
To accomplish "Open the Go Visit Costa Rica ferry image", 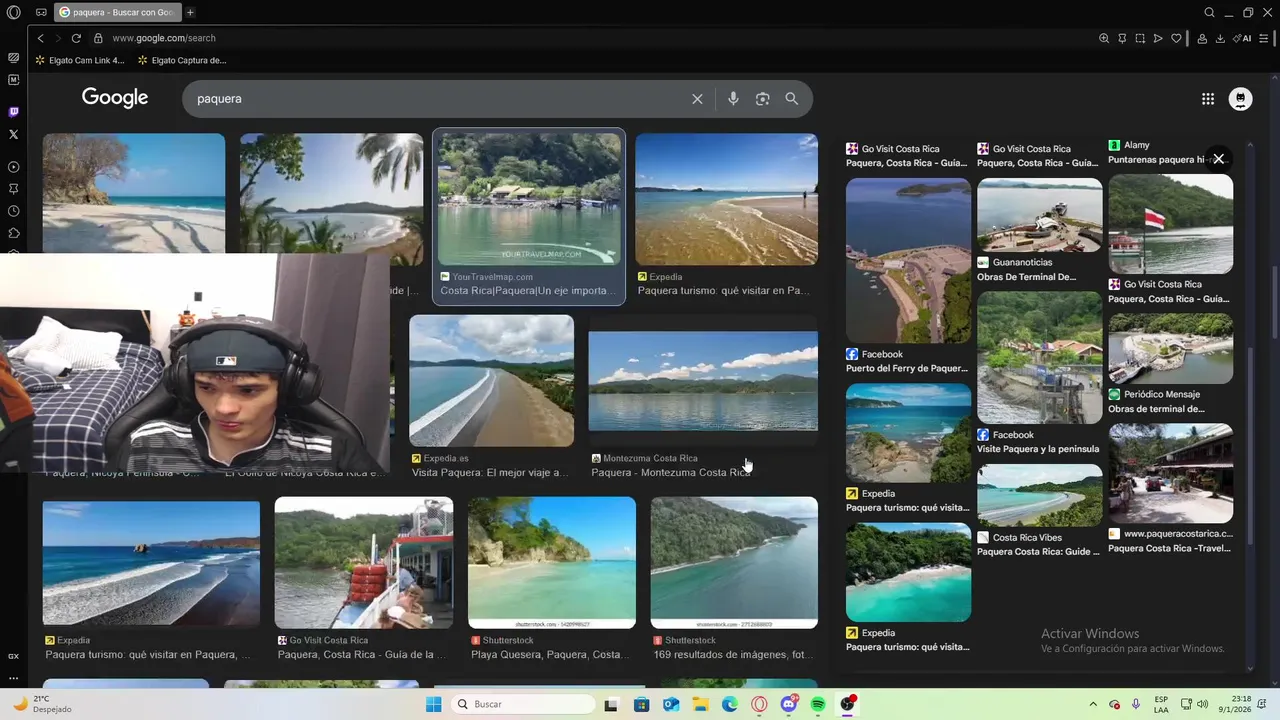I will pyautogui.click(x=364, y=562).
